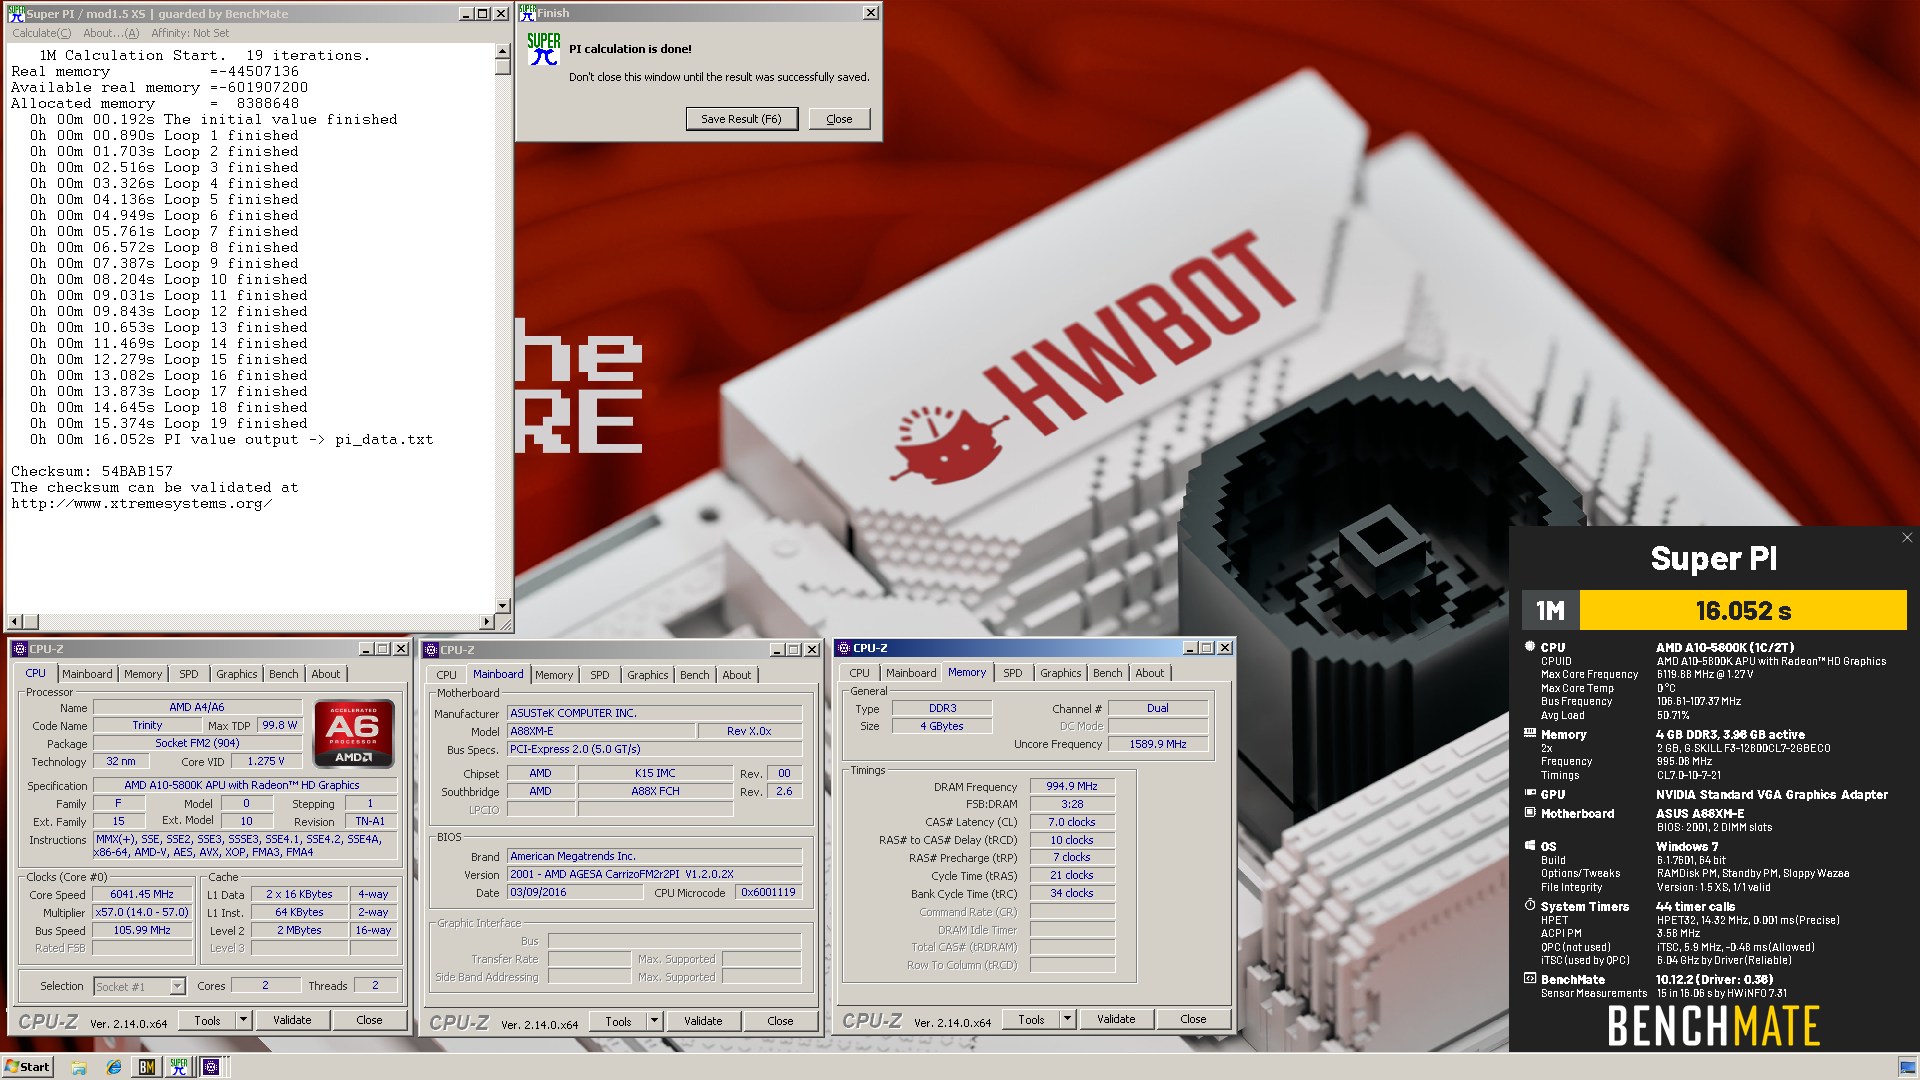Open the Start menu
The image size is (1920, 1080).
tap(27, 1067)
